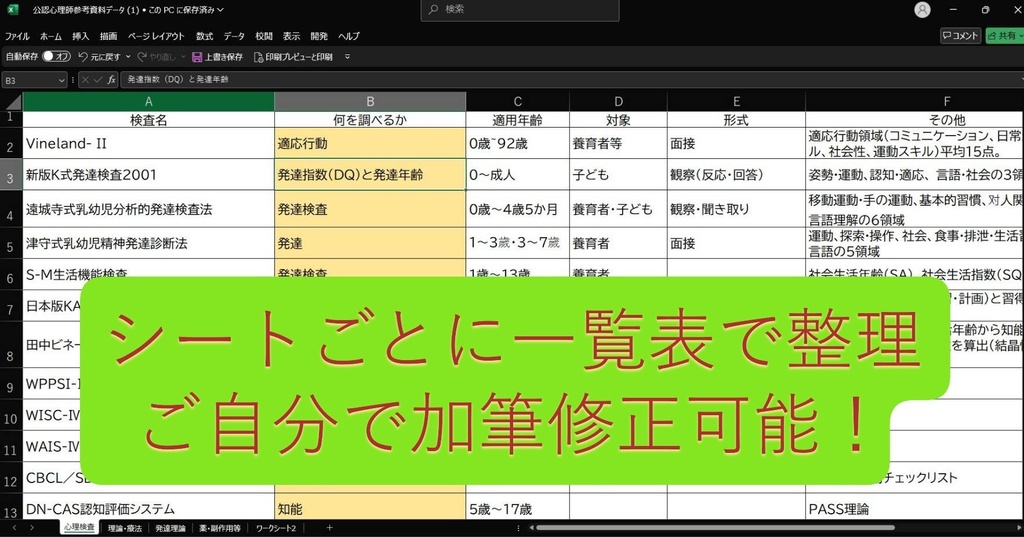Click header cell 何を調べるか
Image resolution: width=1024 pixels, height=537 pixels.
click(x=370, y=120)
